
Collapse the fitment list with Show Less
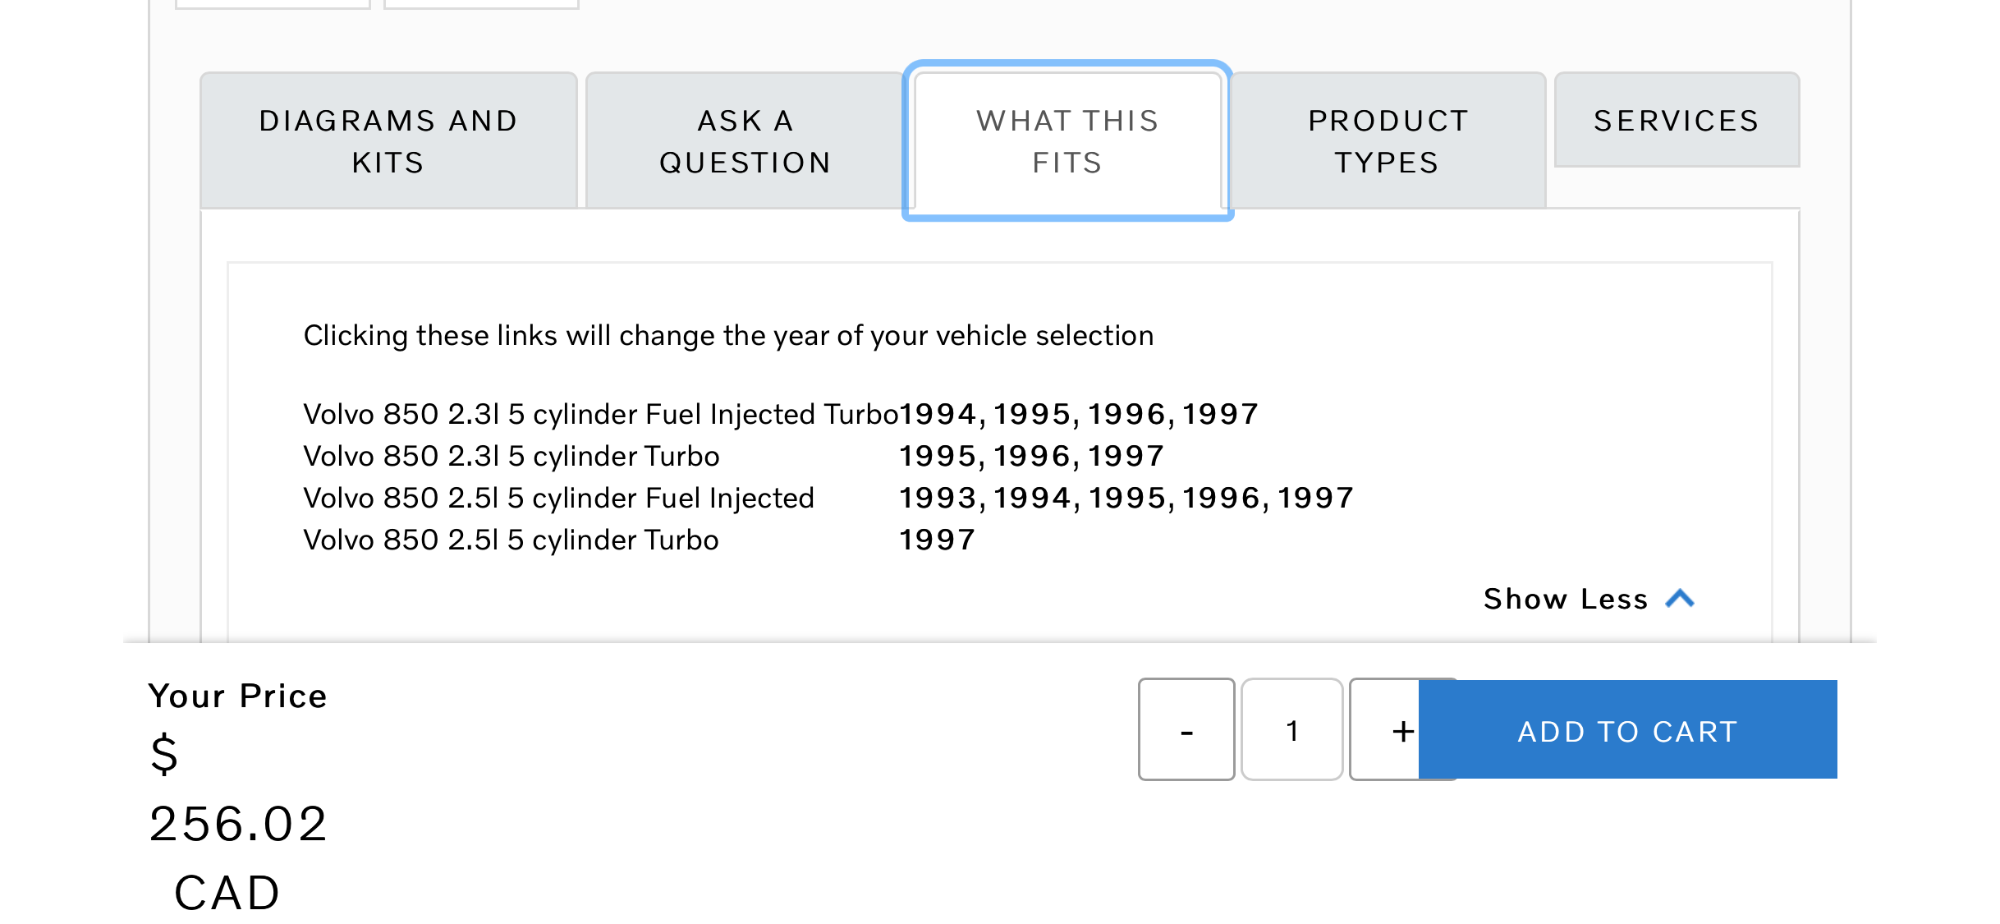click(1565, 599)
